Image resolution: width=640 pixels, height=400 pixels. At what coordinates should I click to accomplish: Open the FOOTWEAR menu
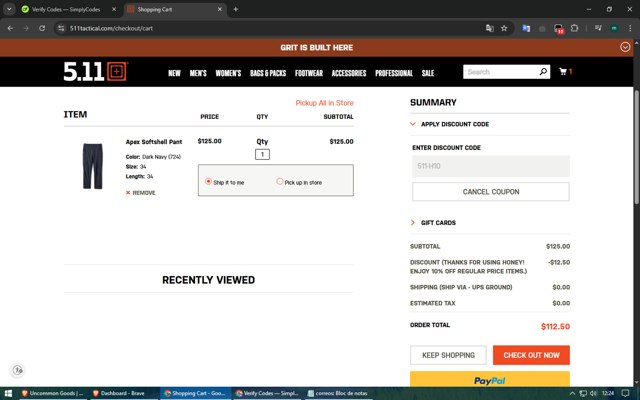[x=309, y=73]
